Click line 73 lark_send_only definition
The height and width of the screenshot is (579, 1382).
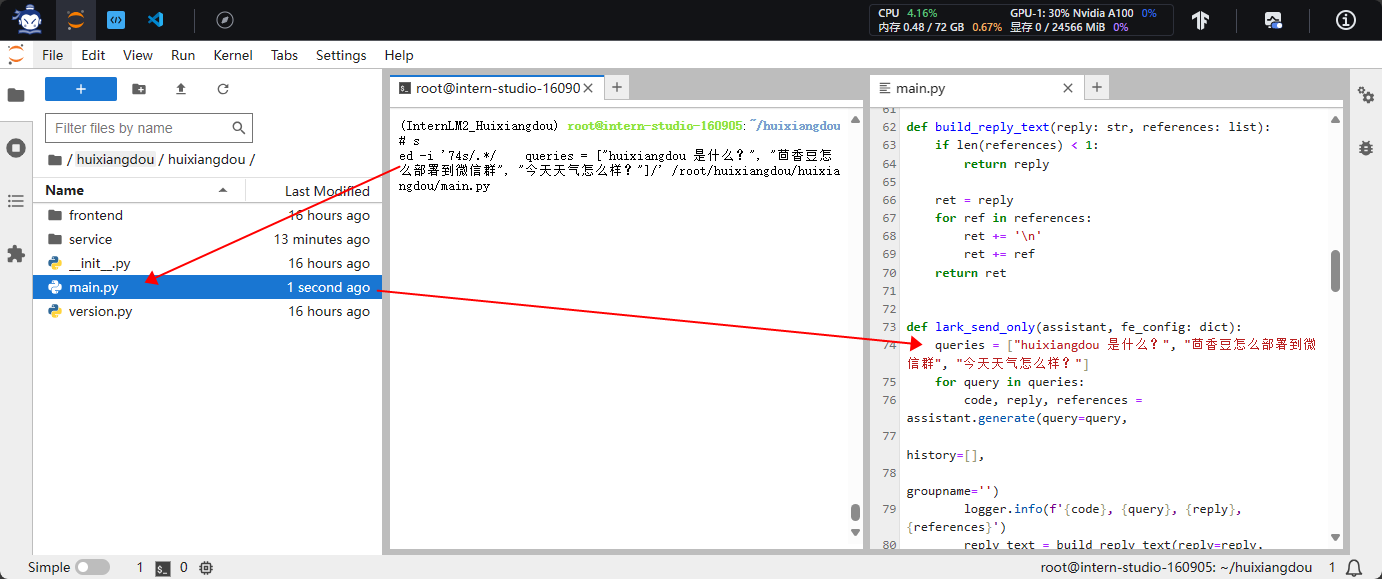click(1073, 327)
